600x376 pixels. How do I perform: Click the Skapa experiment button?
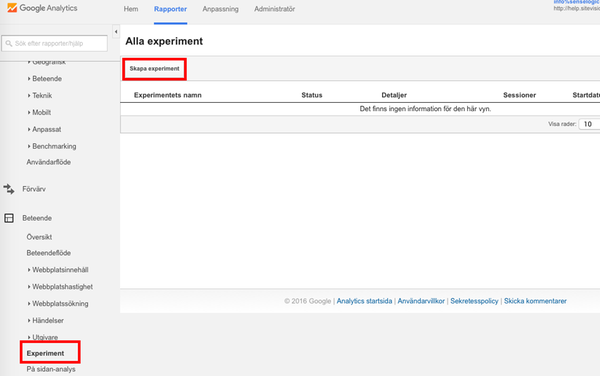[155, 69]
